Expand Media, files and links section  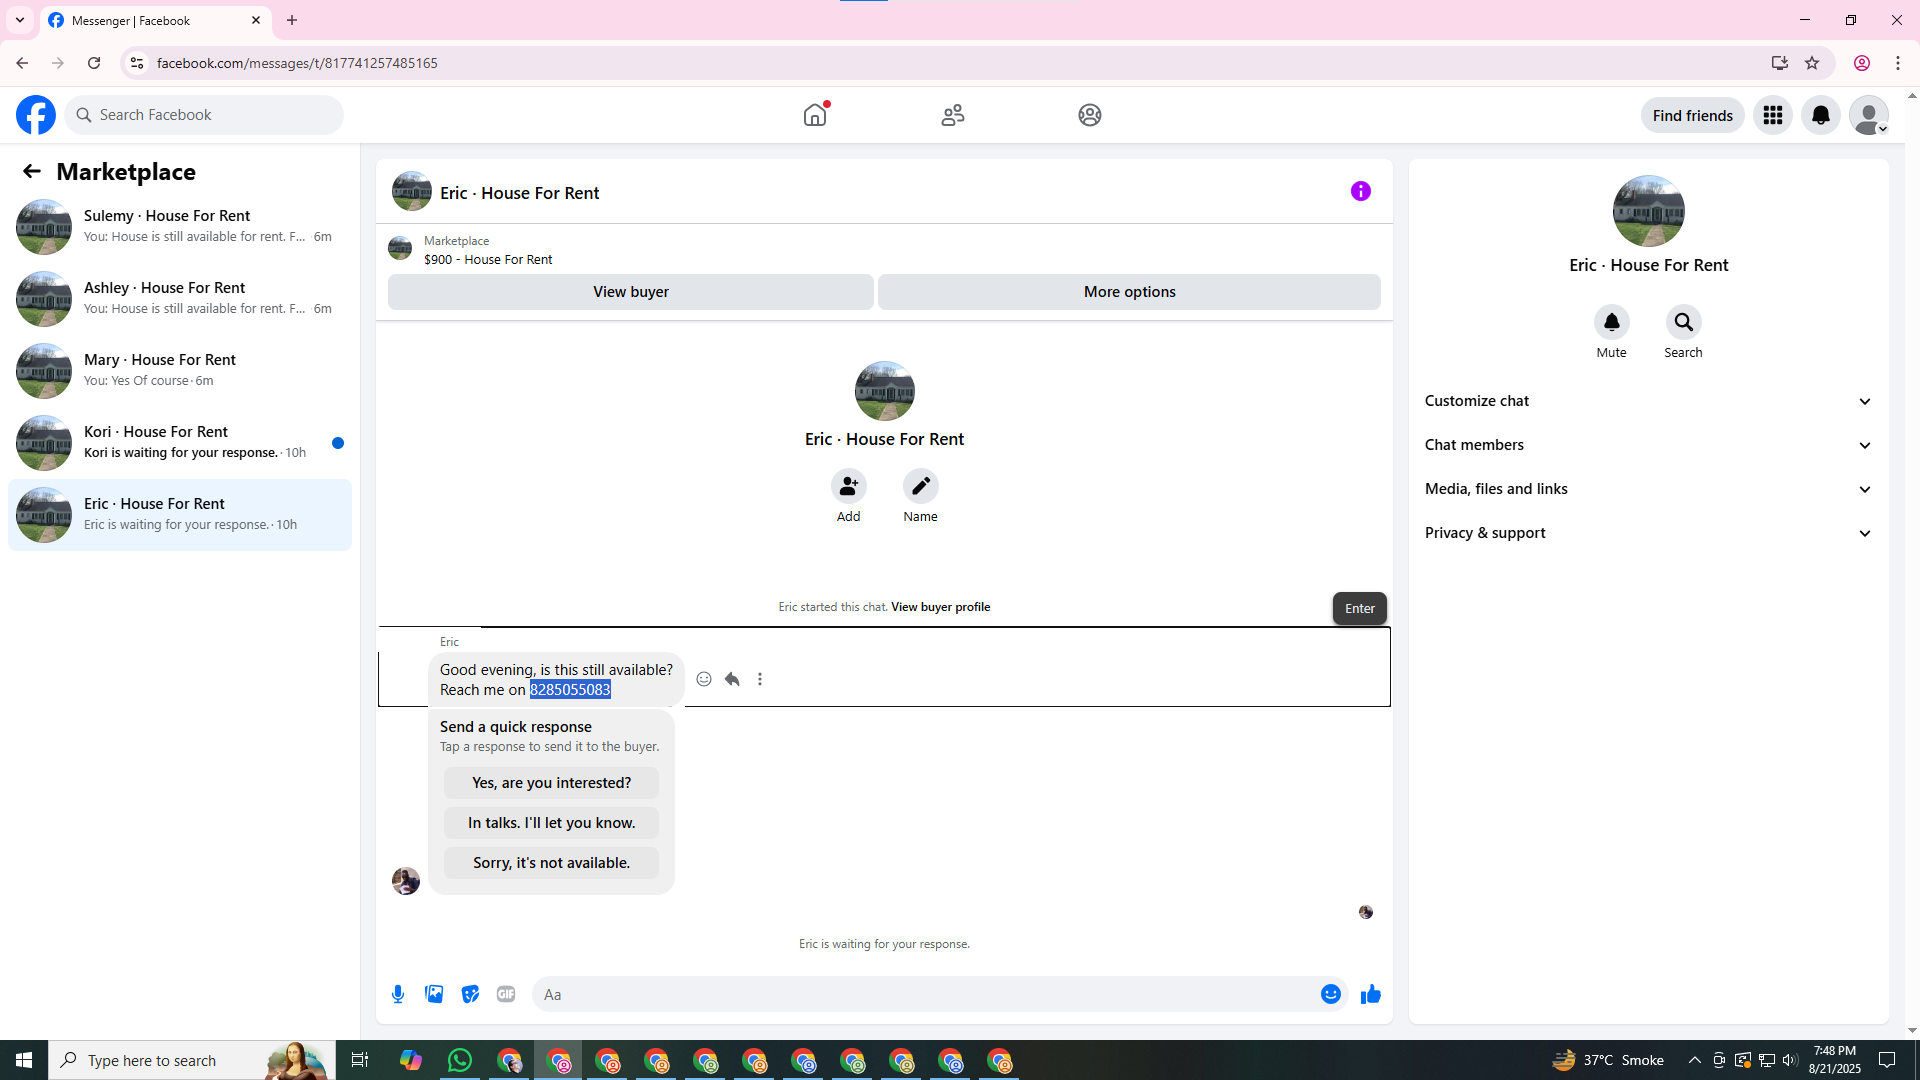click(x=1648, y=489)
